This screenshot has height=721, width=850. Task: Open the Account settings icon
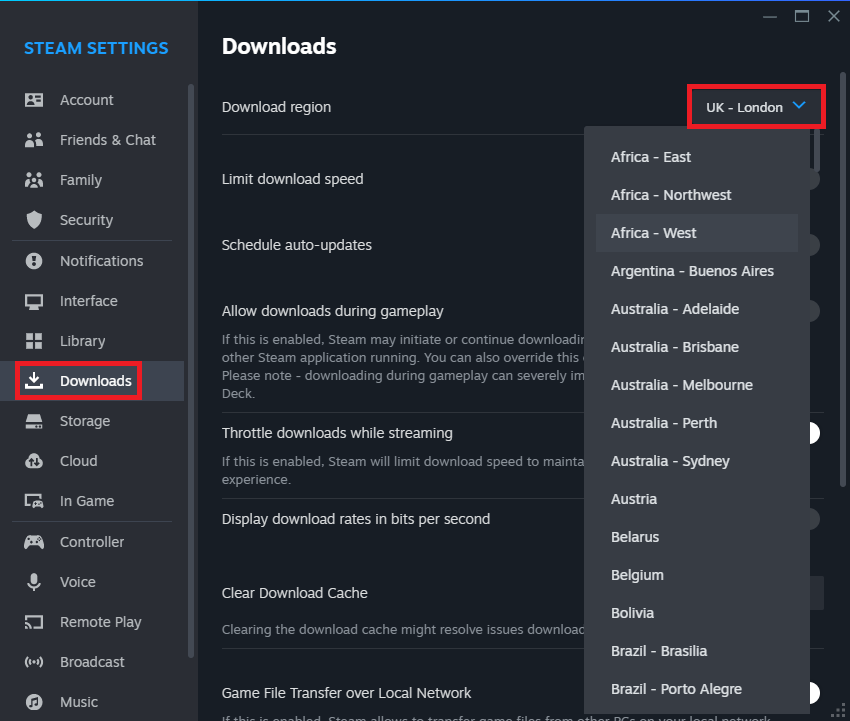(x=32, y=99)
